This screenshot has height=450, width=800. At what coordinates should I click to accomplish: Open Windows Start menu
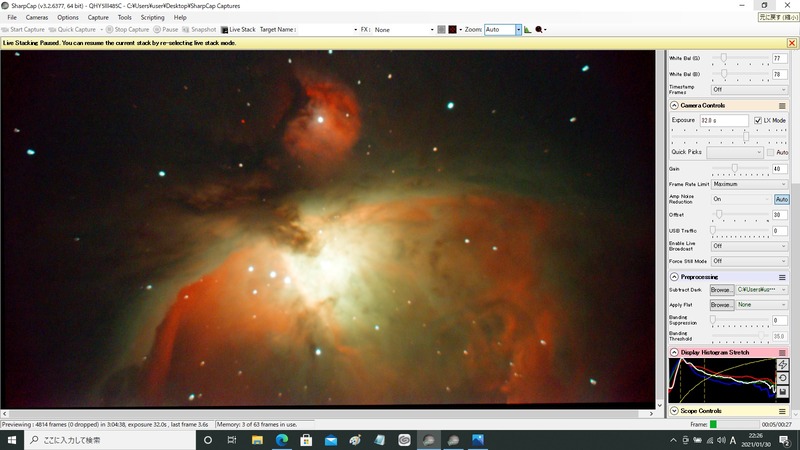[x=12, y=440]
